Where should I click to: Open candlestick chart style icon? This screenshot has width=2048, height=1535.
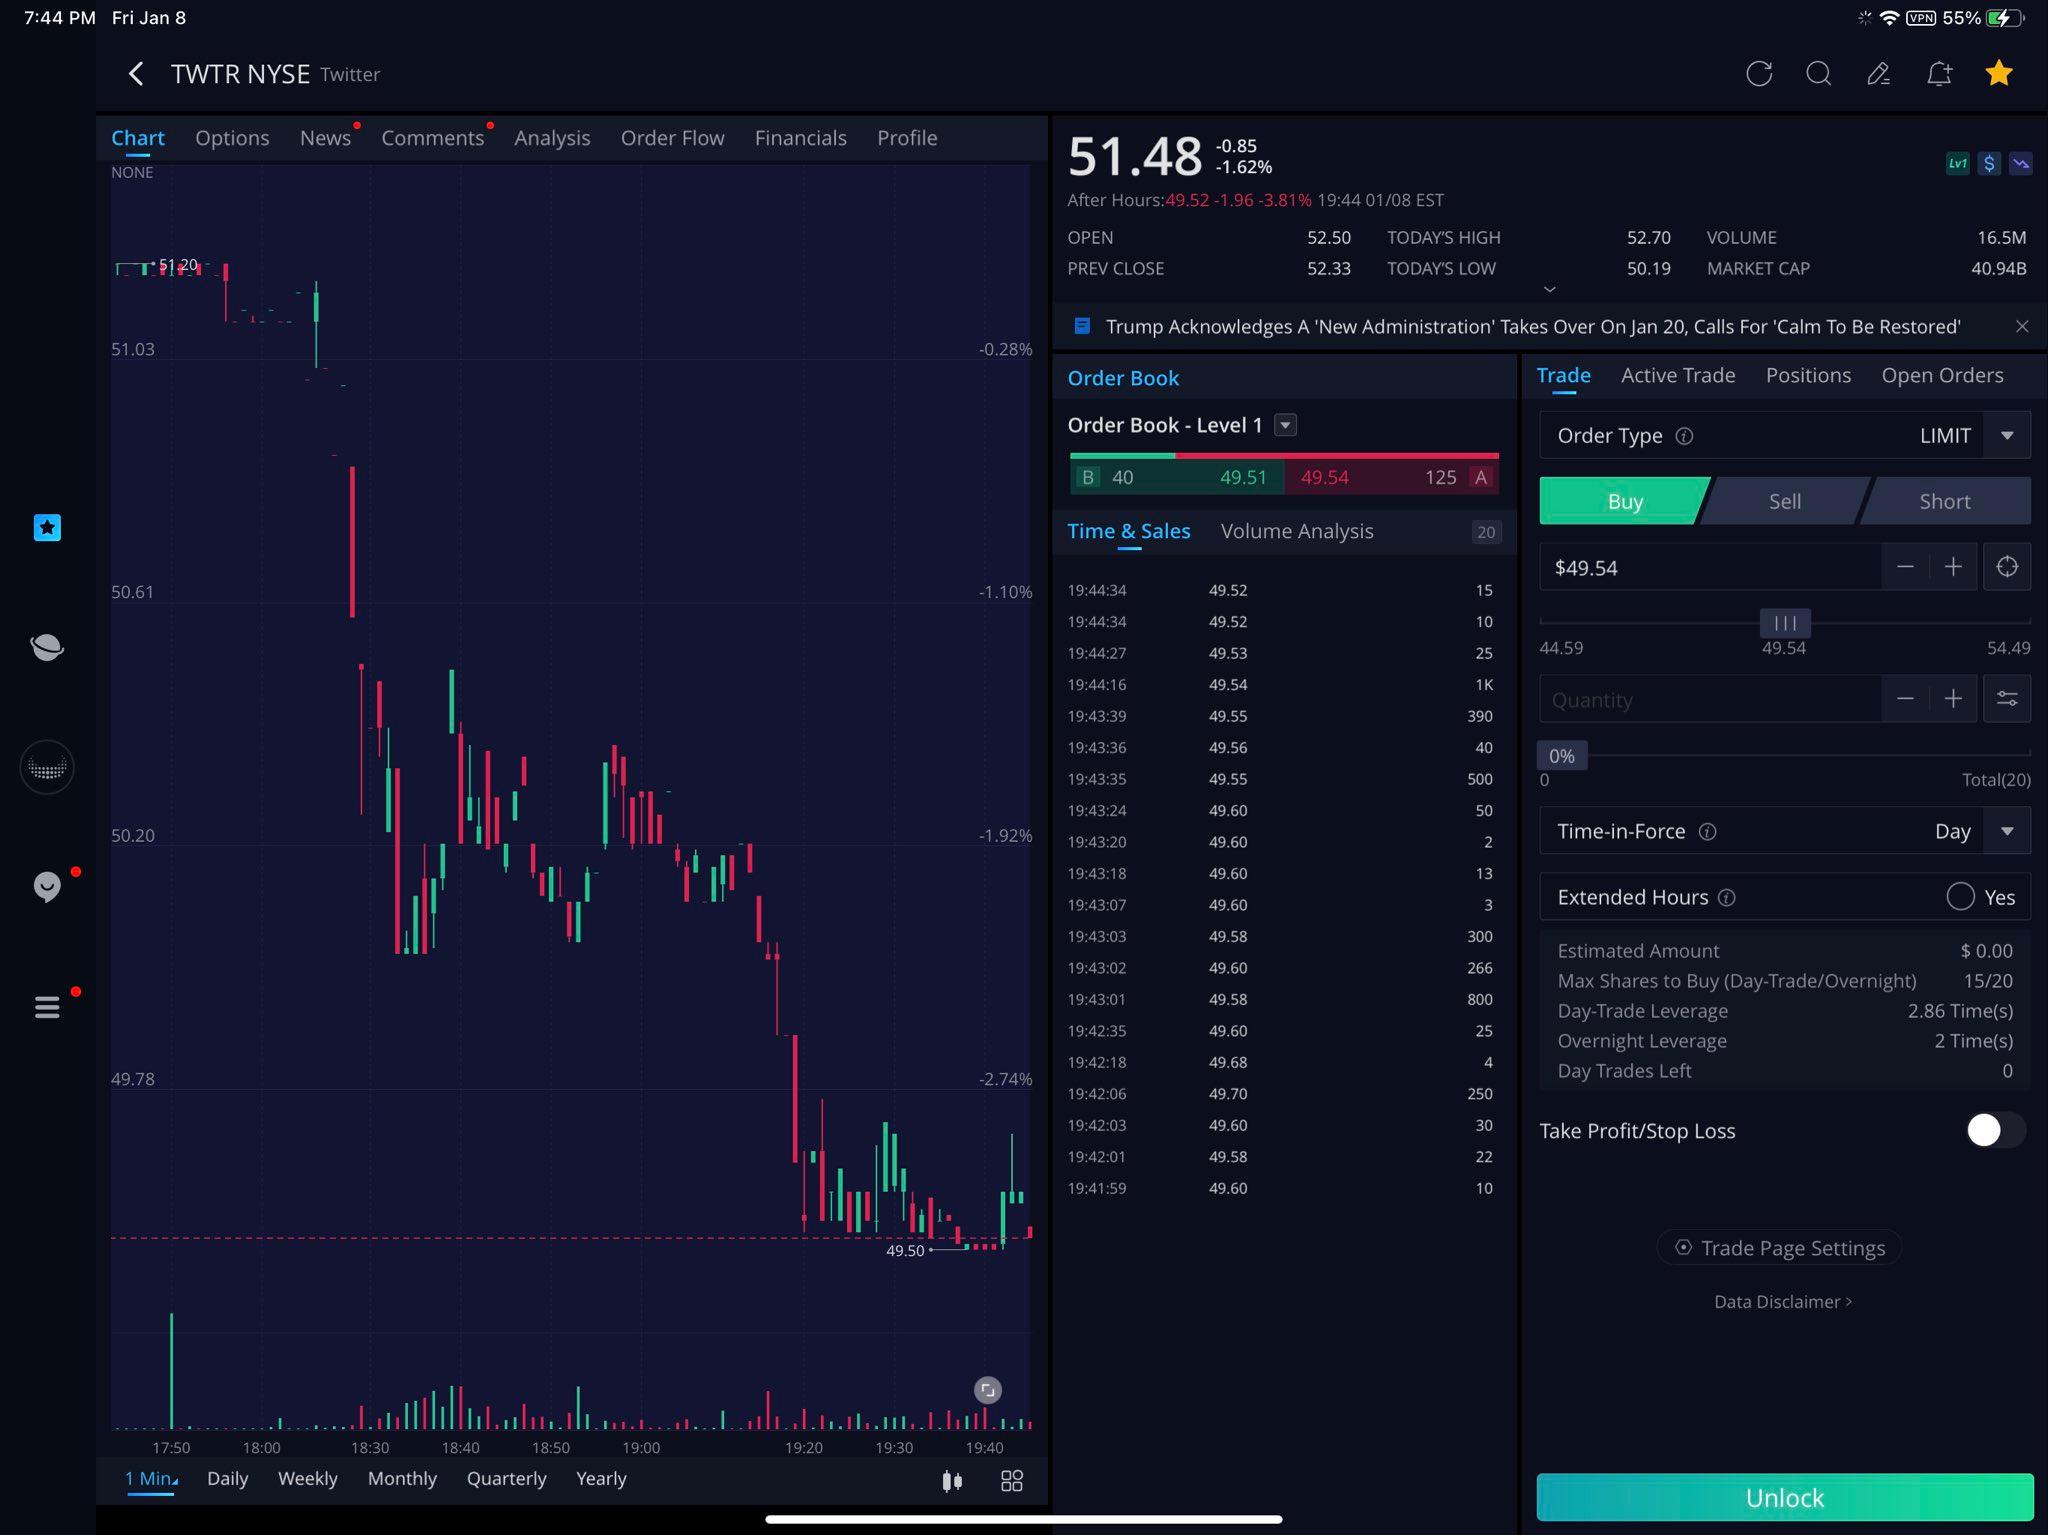(x=952, y=1481)
